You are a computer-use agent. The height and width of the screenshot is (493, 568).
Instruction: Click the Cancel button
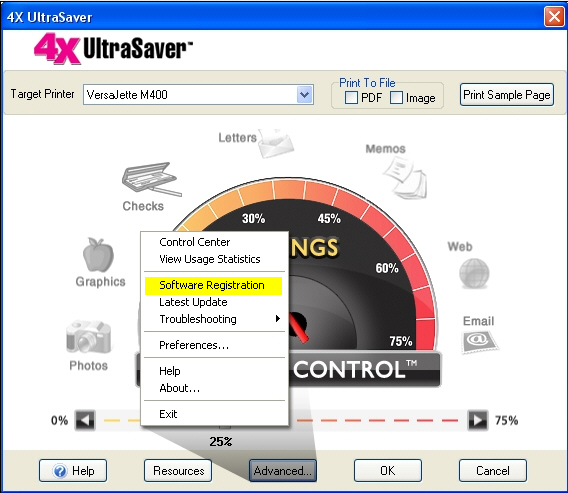click(493, 471)
